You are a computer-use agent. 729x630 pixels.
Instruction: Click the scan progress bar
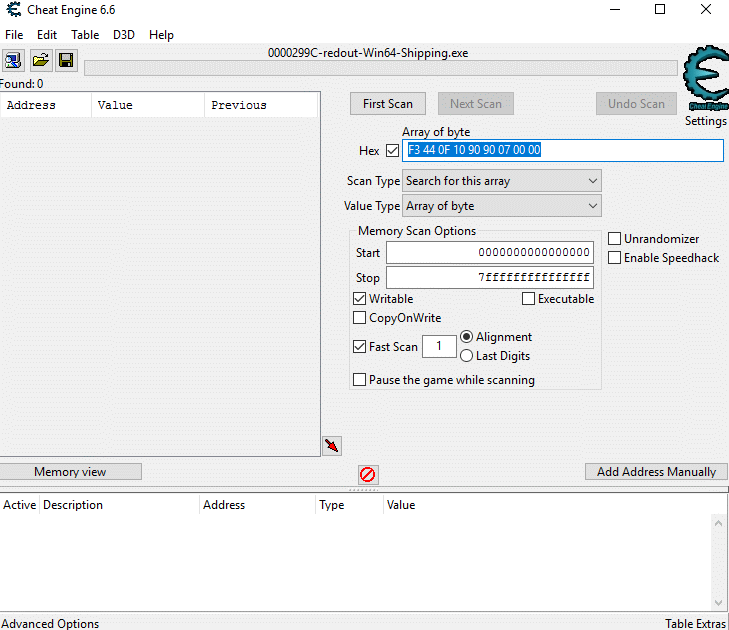[380, 68]
